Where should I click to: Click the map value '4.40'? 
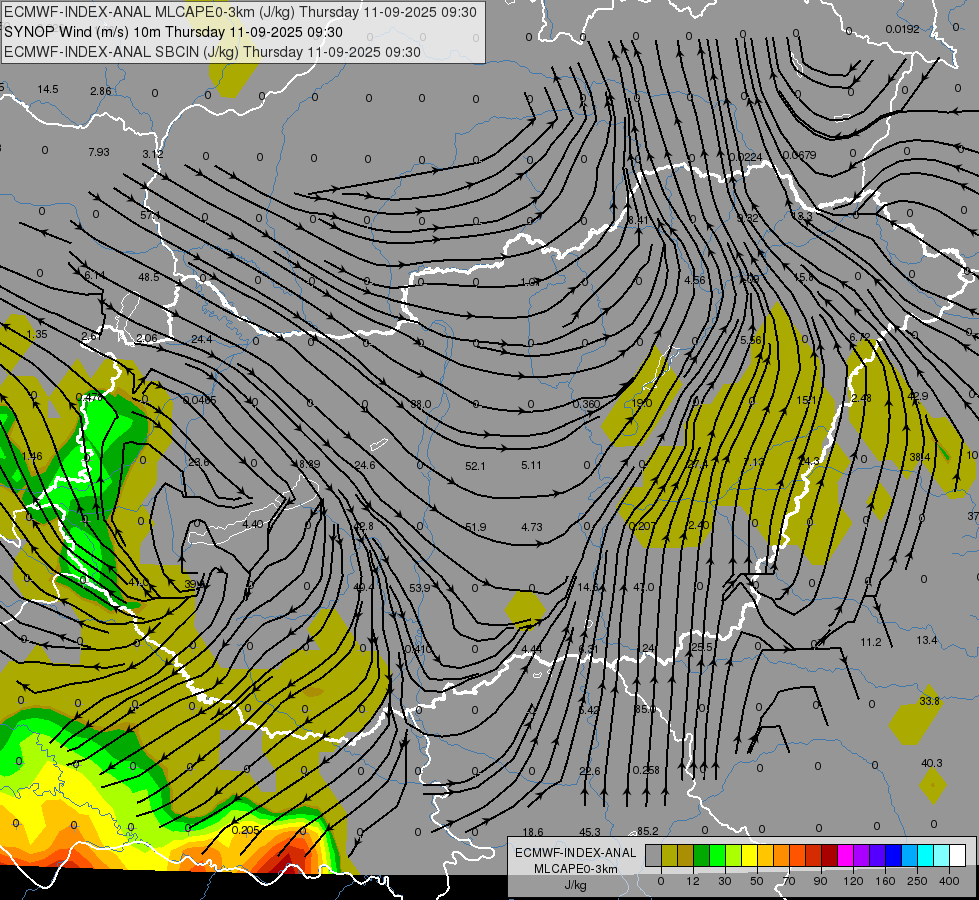tap(253, 524)
